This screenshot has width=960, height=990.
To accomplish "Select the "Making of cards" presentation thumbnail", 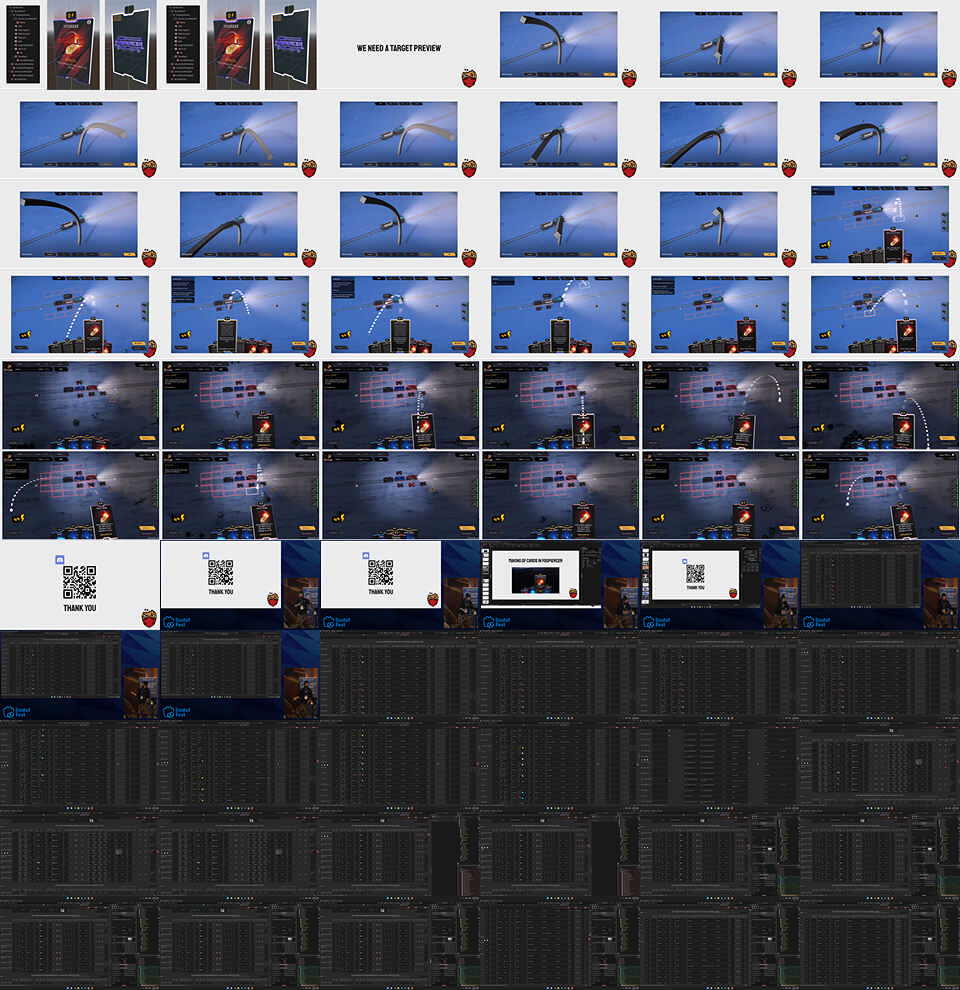I will tap(559, 585).
